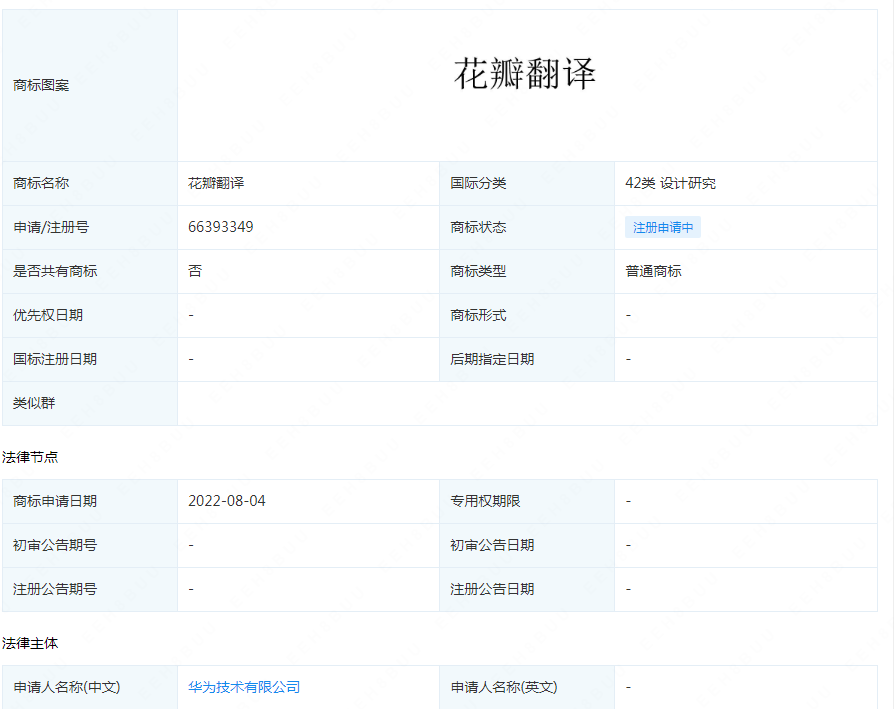
Task: Select the registration number 66393349
Action: 220,227
